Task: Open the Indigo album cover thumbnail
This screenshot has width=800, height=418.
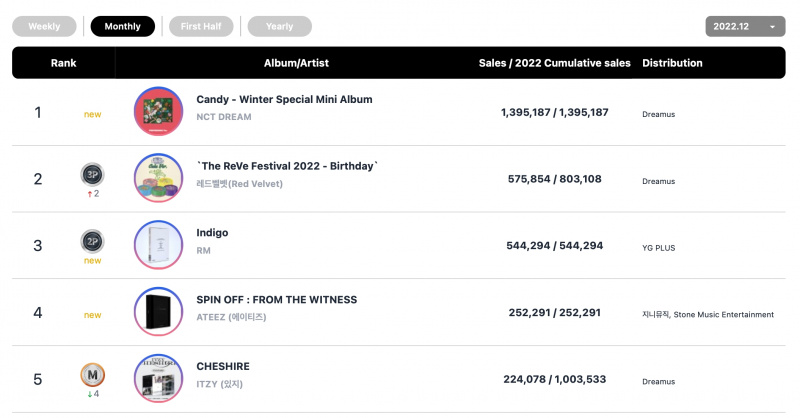Action: 158,245
